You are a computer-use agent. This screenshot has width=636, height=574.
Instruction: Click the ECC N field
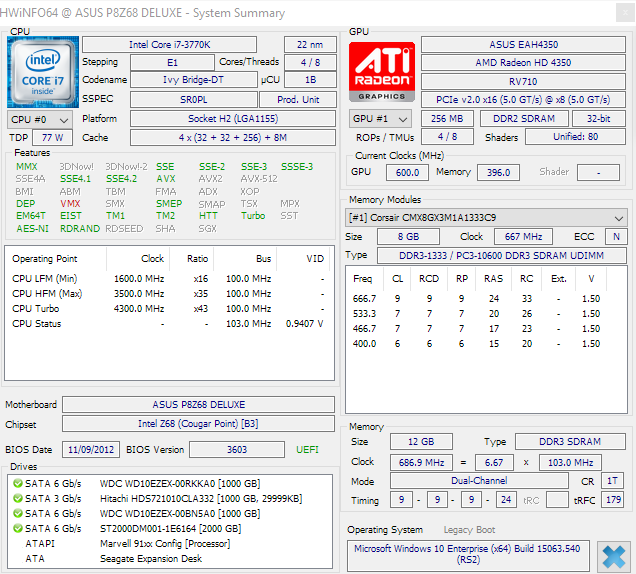[616, 236]
